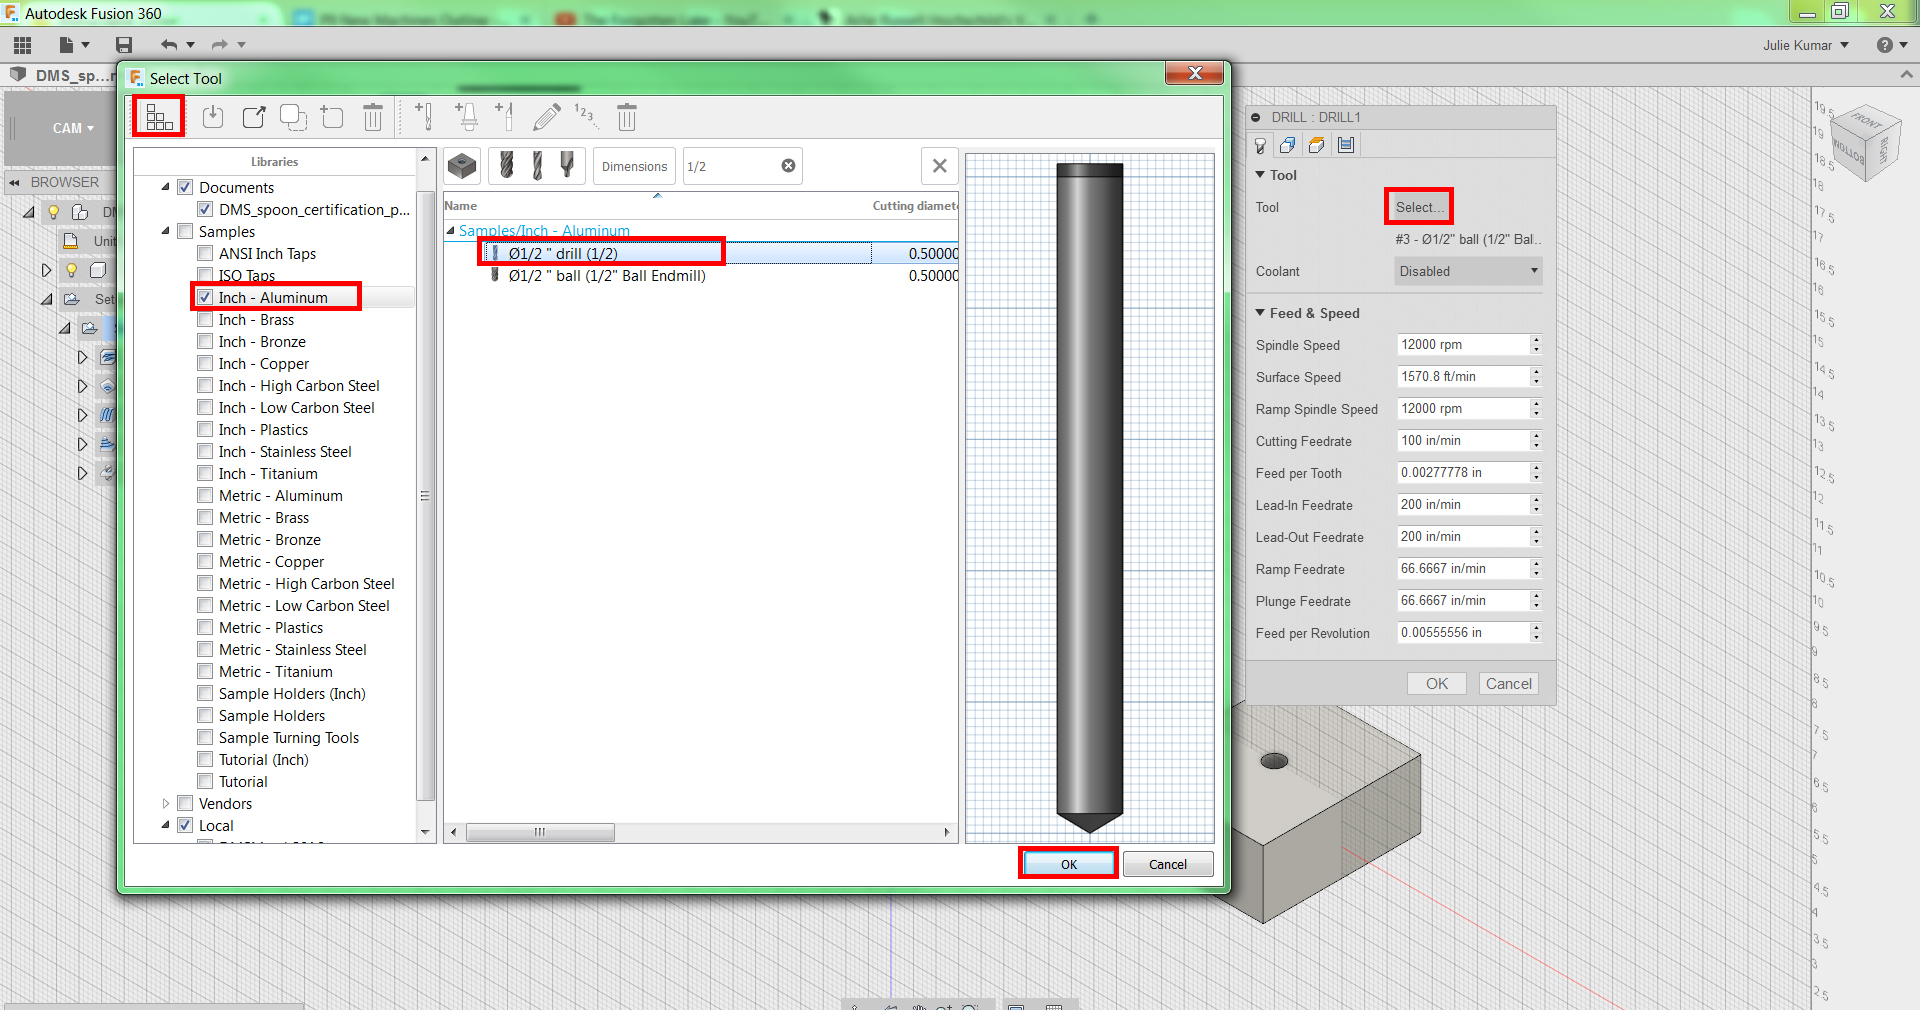Click the duplicate library icon

[293, 117]
